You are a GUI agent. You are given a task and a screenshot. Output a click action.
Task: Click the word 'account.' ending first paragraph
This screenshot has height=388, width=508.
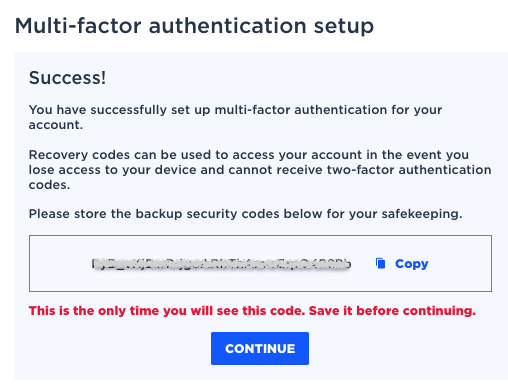pos(56,125)
